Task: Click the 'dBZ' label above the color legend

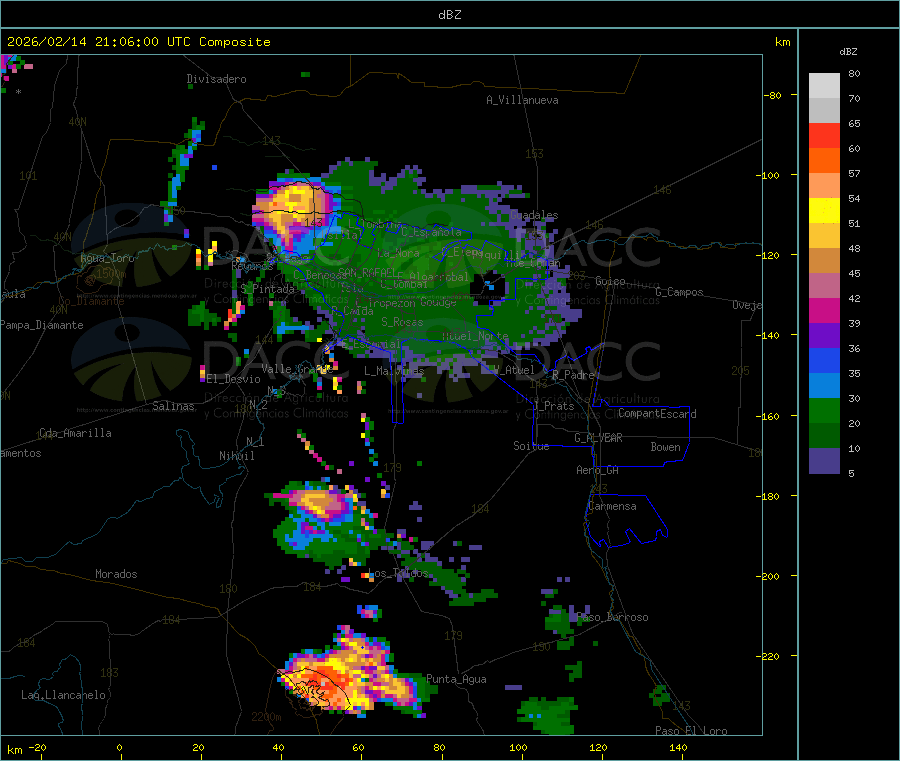Action: tap(848, 52)
